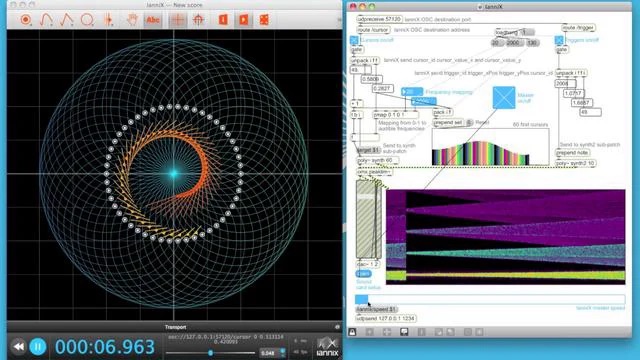The height and width of the screenshot is (360, 640).
Task: Click the colorful 60 first cursors multislider
Action: (491, 147)
